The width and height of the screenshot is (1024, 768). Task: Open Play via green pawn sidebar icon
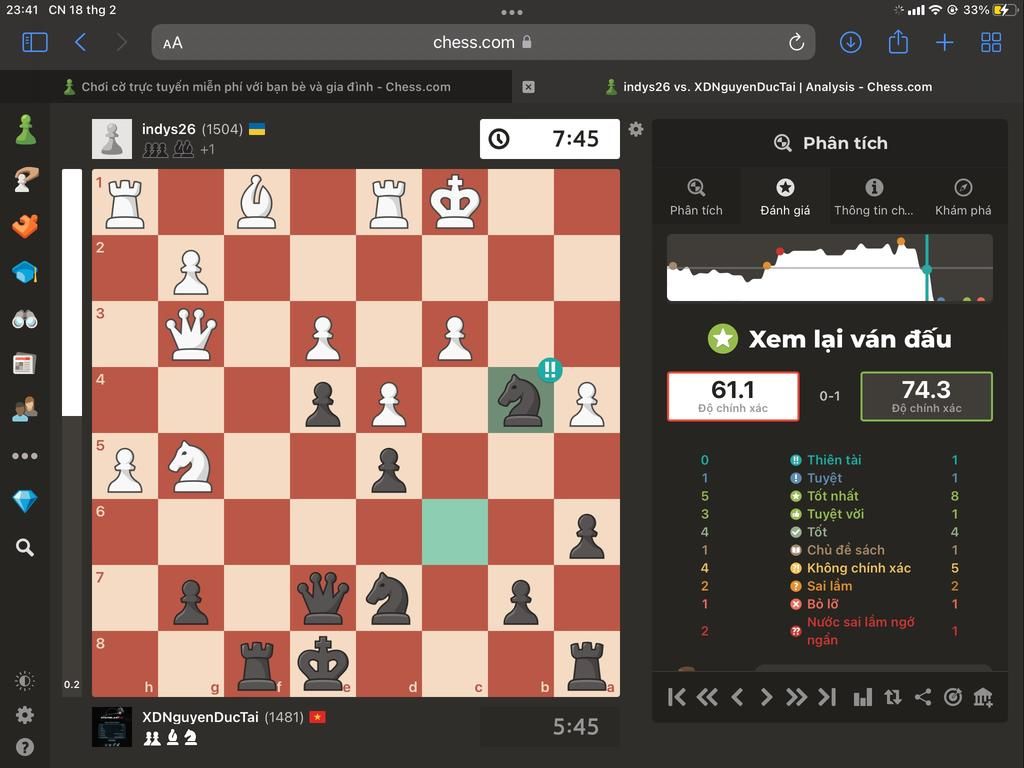click(25, 129)
